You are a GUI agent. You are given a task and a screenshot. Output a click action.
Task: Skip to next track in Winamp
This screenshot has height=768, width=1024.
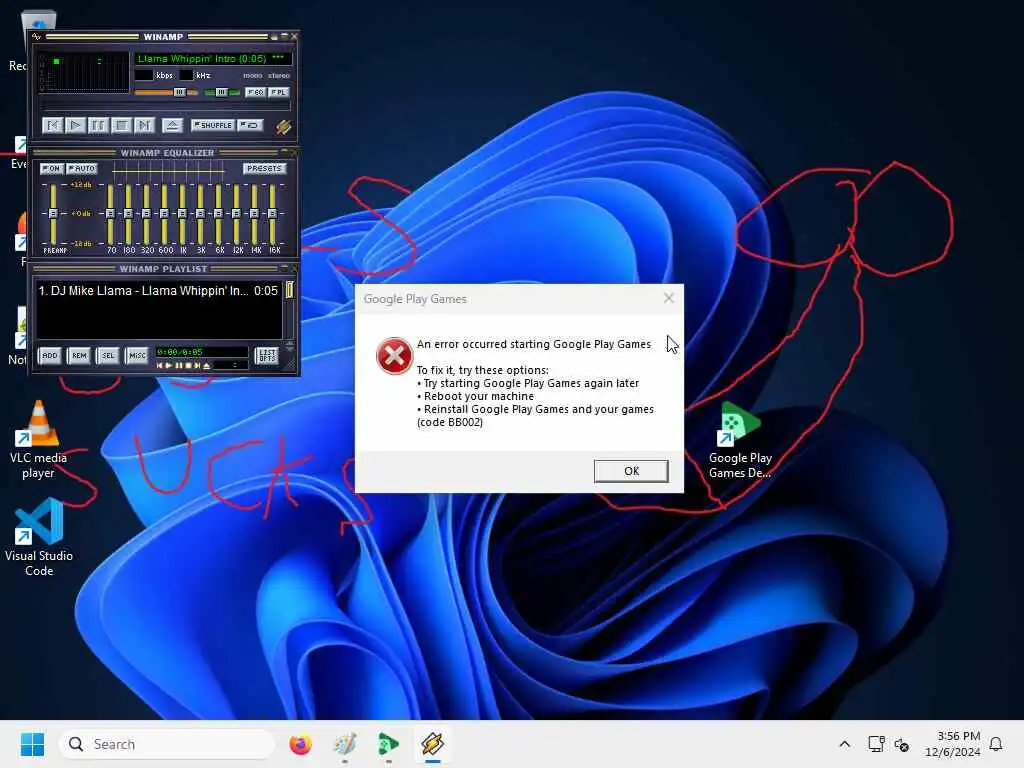coord(144,125)
